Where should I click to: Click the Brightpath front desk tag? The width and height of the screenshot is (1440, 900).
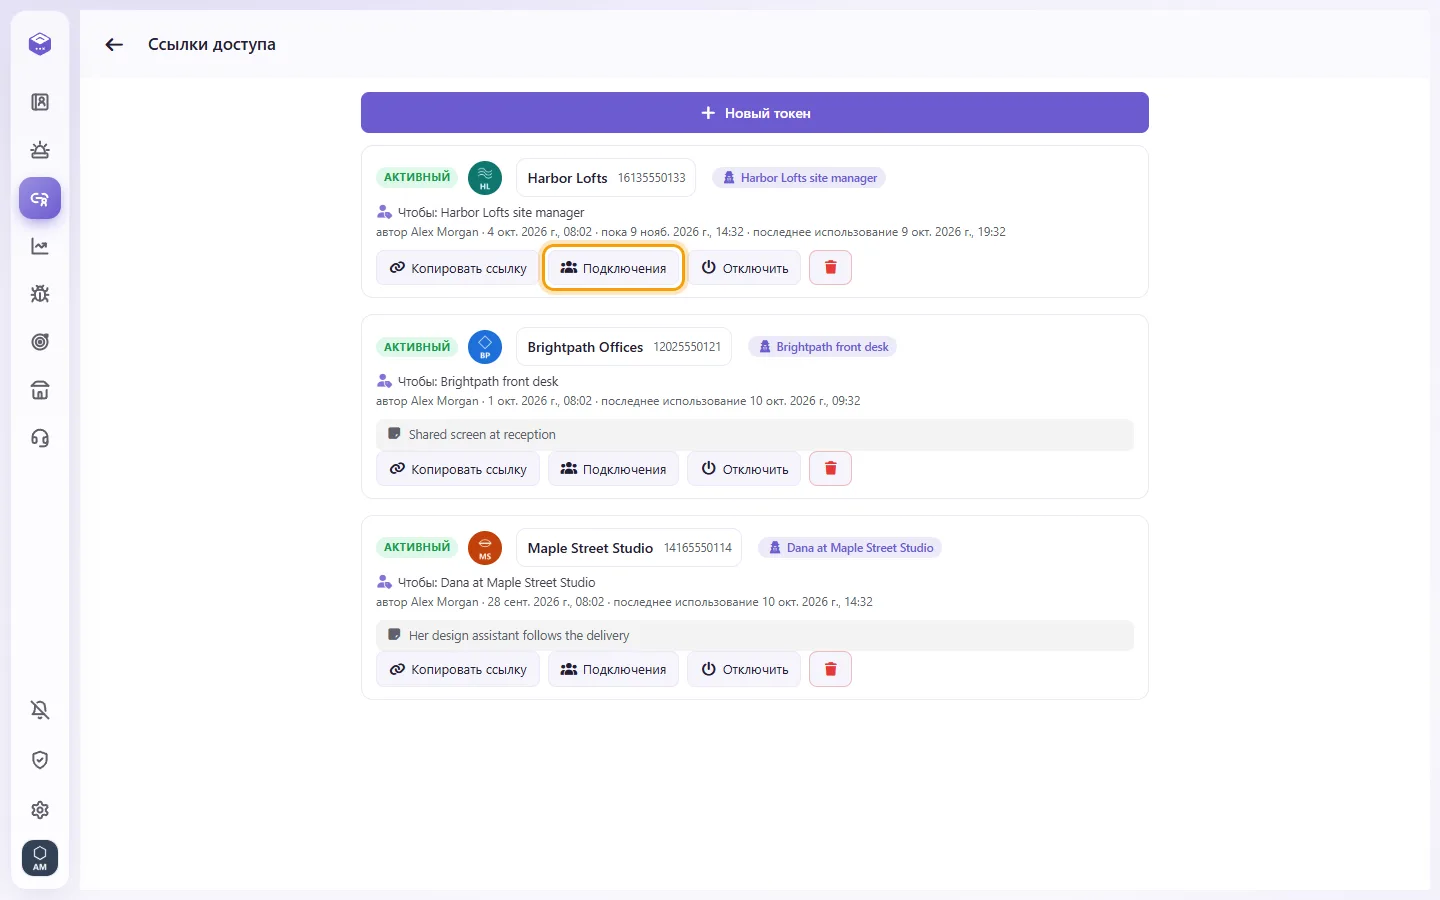point(823,347)
